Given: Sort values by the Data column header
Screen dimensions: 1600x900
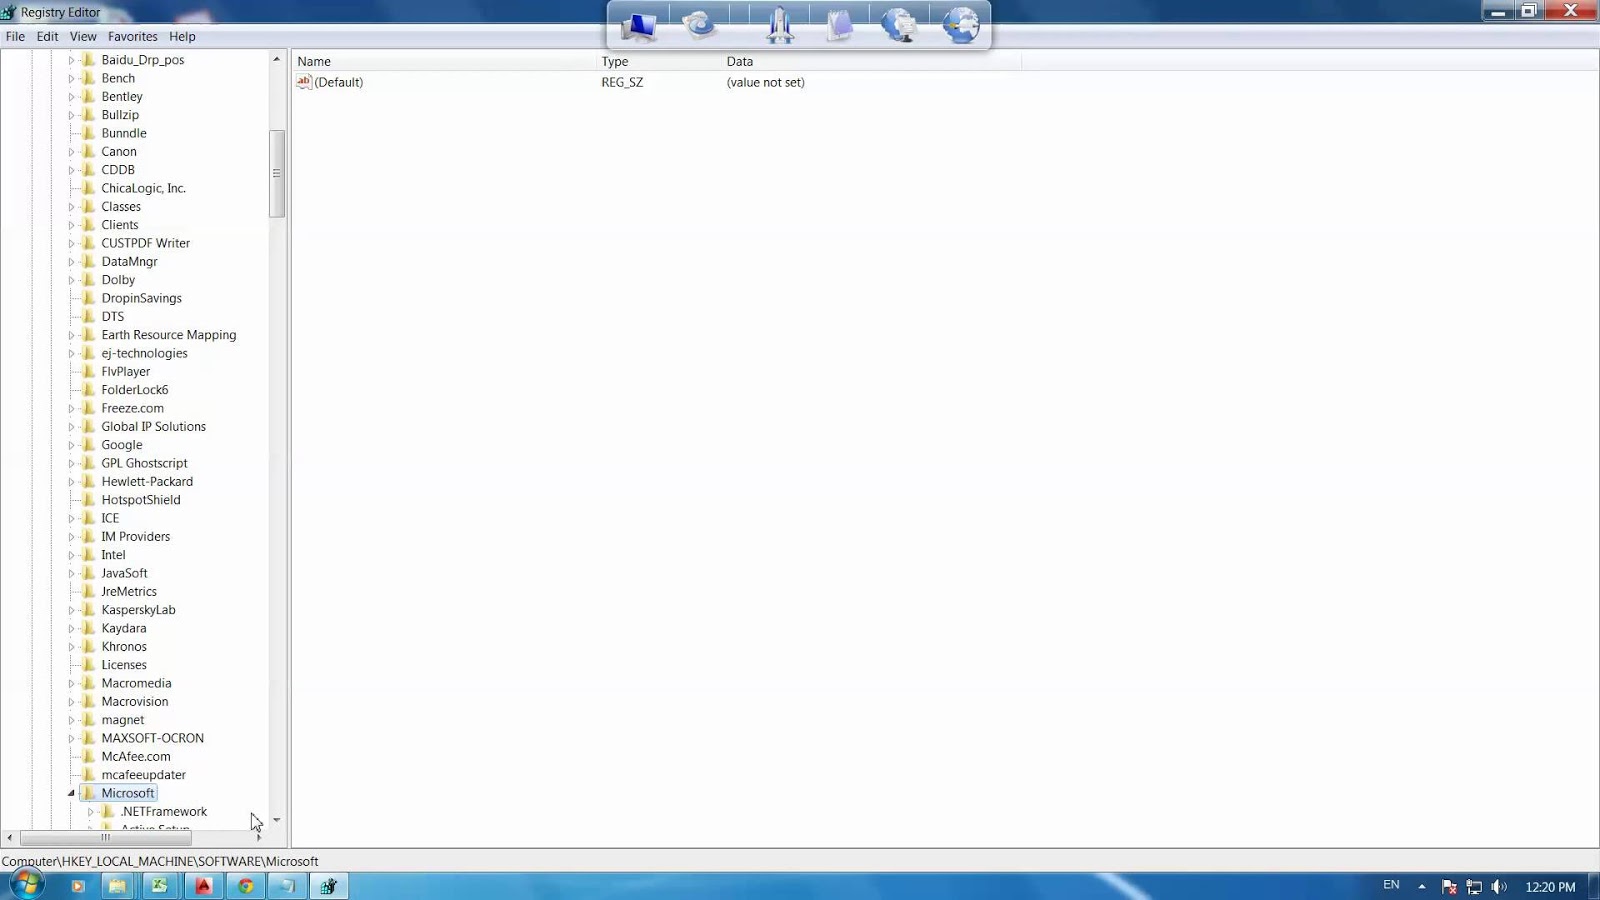Looking at the screenshot, I should 871,61.
